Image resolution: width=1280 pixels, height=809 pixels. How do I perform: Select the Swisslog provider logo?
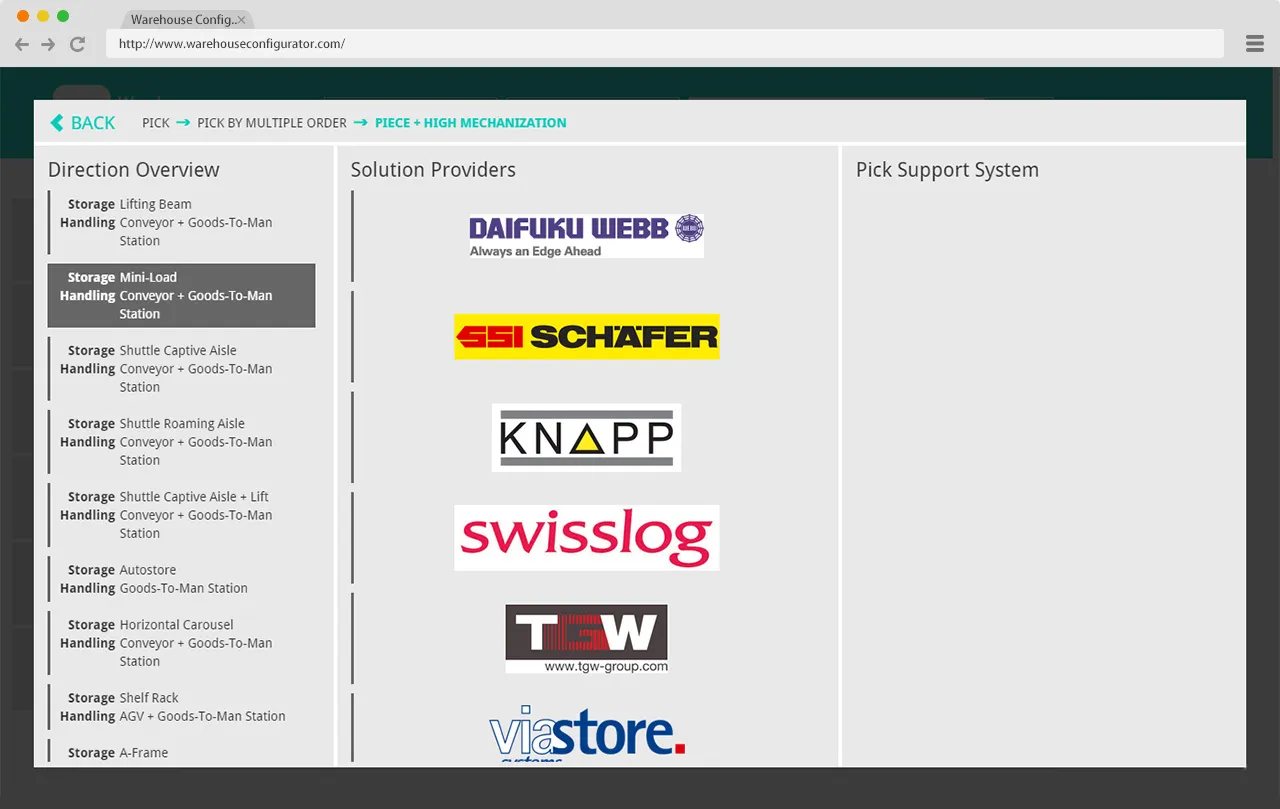pos(586,538)
